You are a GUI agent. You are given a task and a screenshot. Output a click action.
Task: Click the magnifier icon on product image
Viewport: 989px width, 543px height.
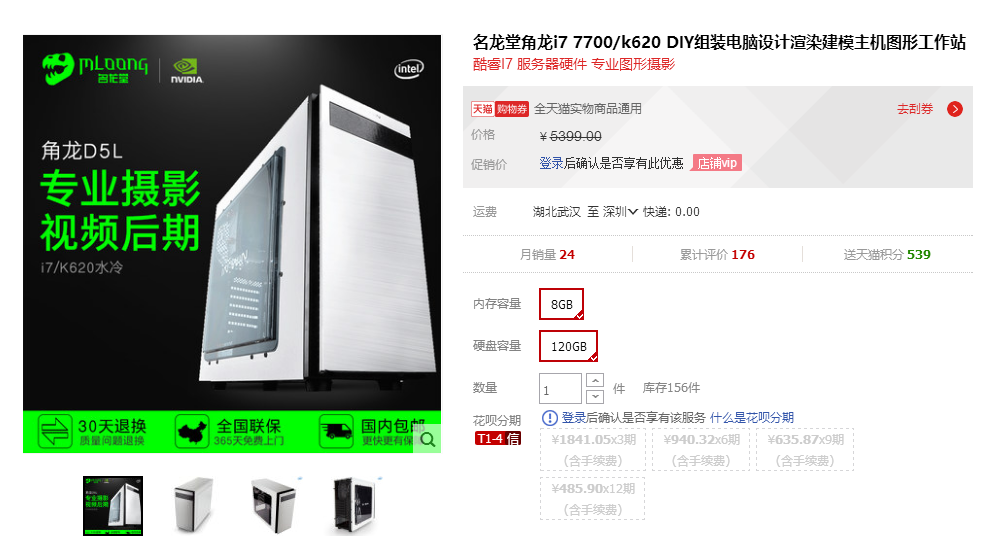tap(428, 440)
